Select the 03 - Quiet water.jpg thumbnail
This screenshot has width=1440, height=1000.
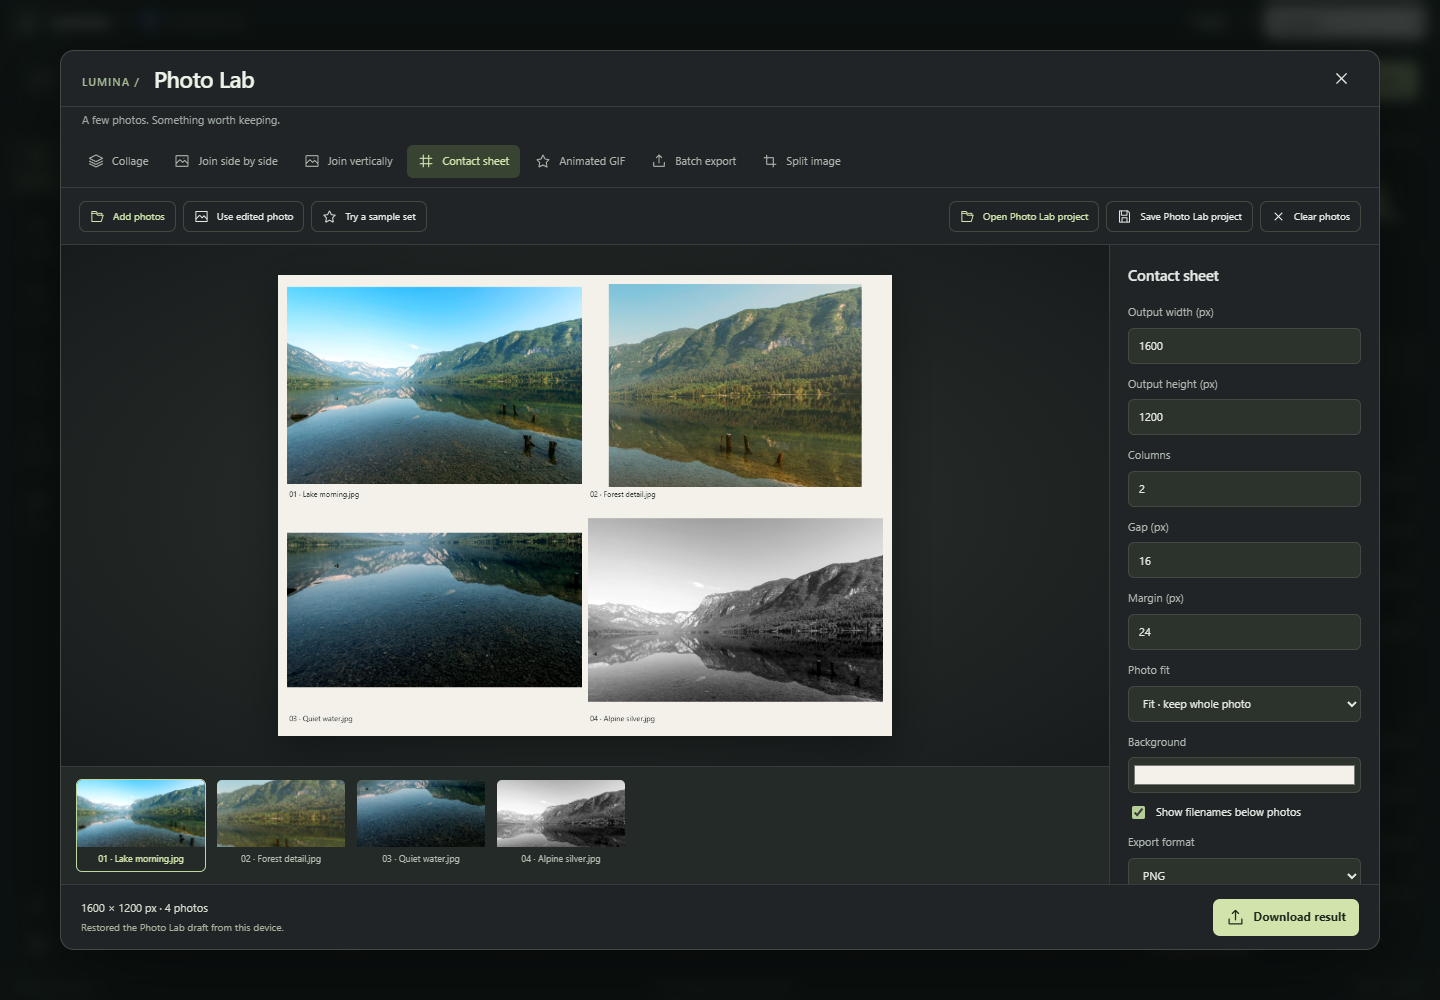tap(421, 825)
